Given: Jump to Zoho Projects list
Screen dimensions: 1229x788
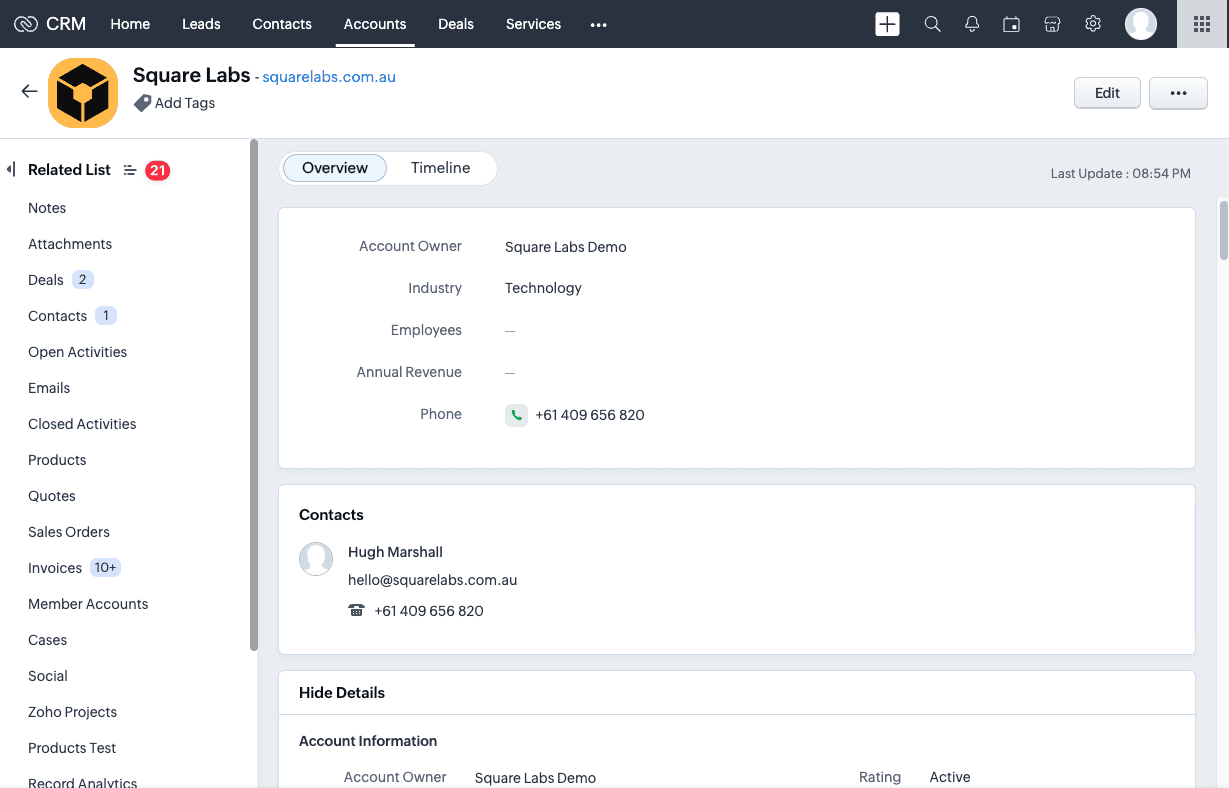Looking at the screenshot, I should coord(72,712).
